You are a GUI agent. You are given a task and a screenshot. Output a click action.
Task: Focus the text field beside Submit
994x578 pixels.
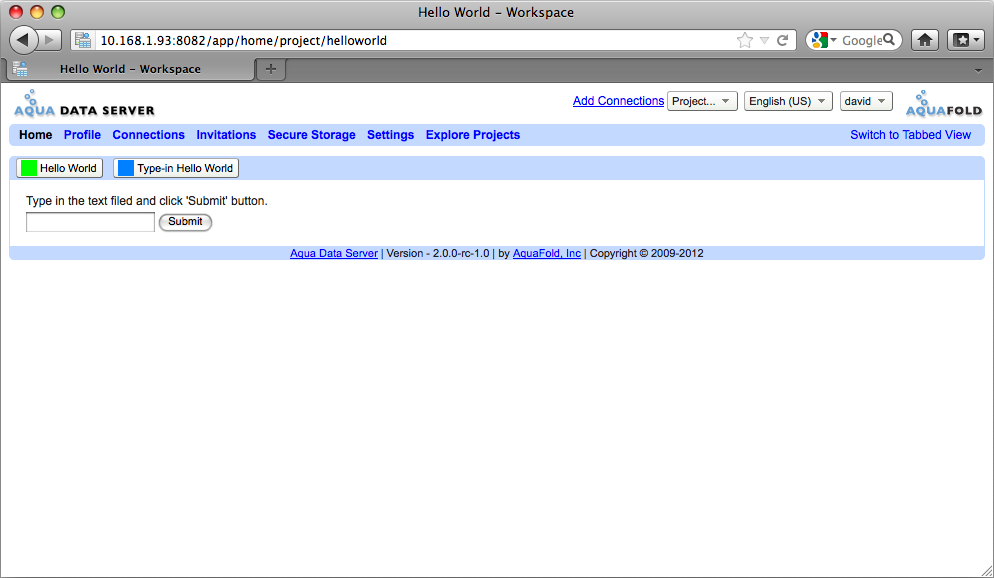tap(90, 222)
